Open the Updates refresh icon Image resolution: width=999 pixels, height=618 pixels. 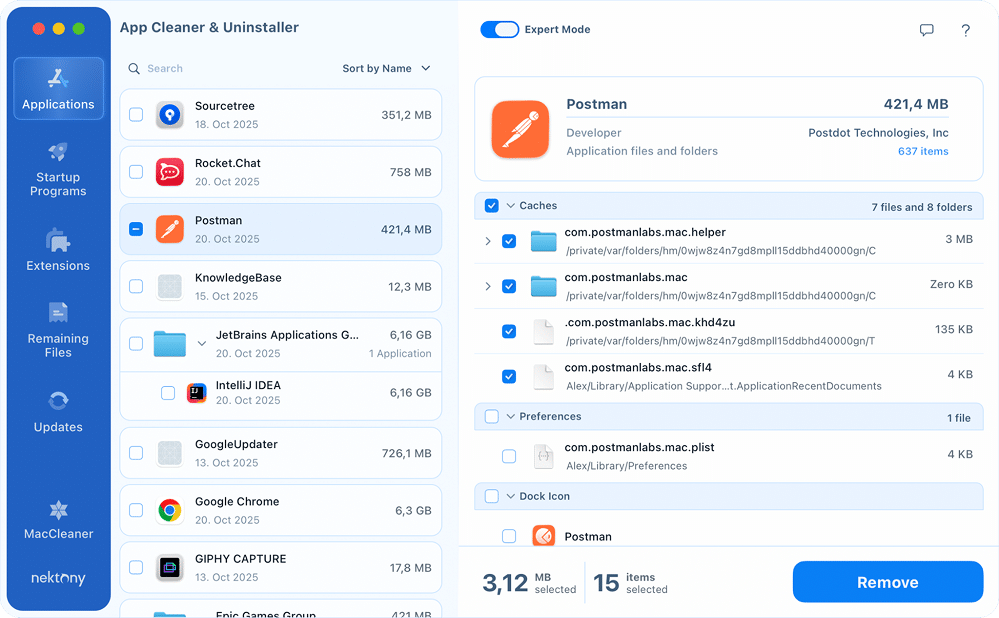pyautogui.click(x=58, y=401)
